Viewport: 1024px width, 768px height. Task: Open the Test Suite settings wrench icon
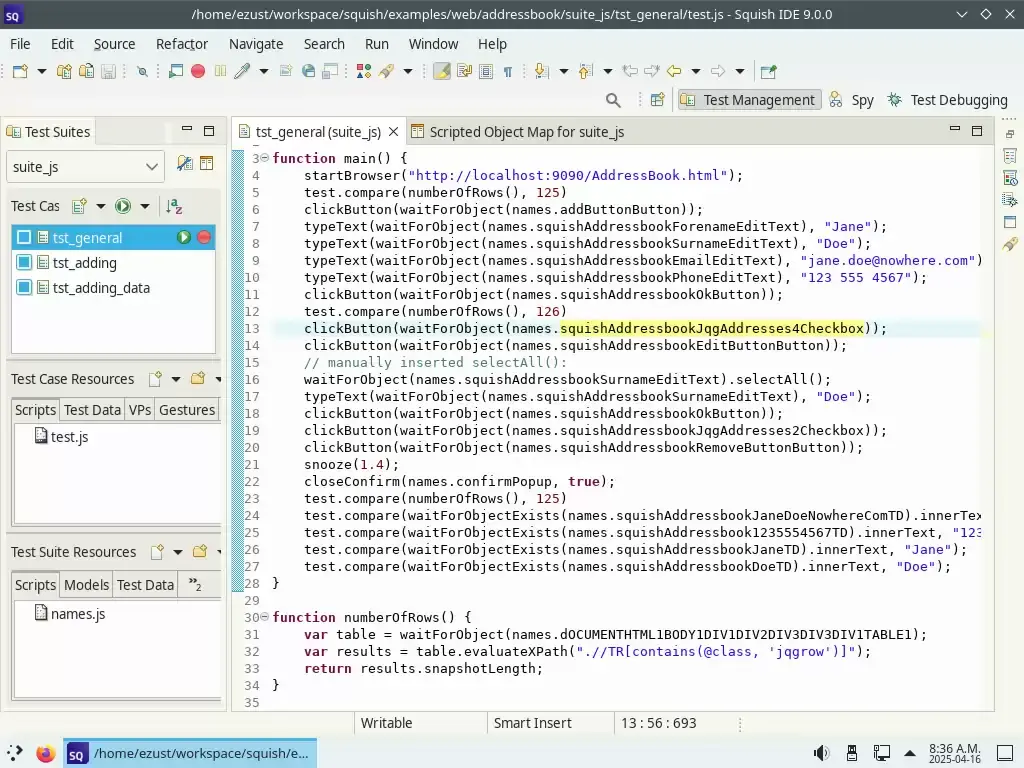185,163
